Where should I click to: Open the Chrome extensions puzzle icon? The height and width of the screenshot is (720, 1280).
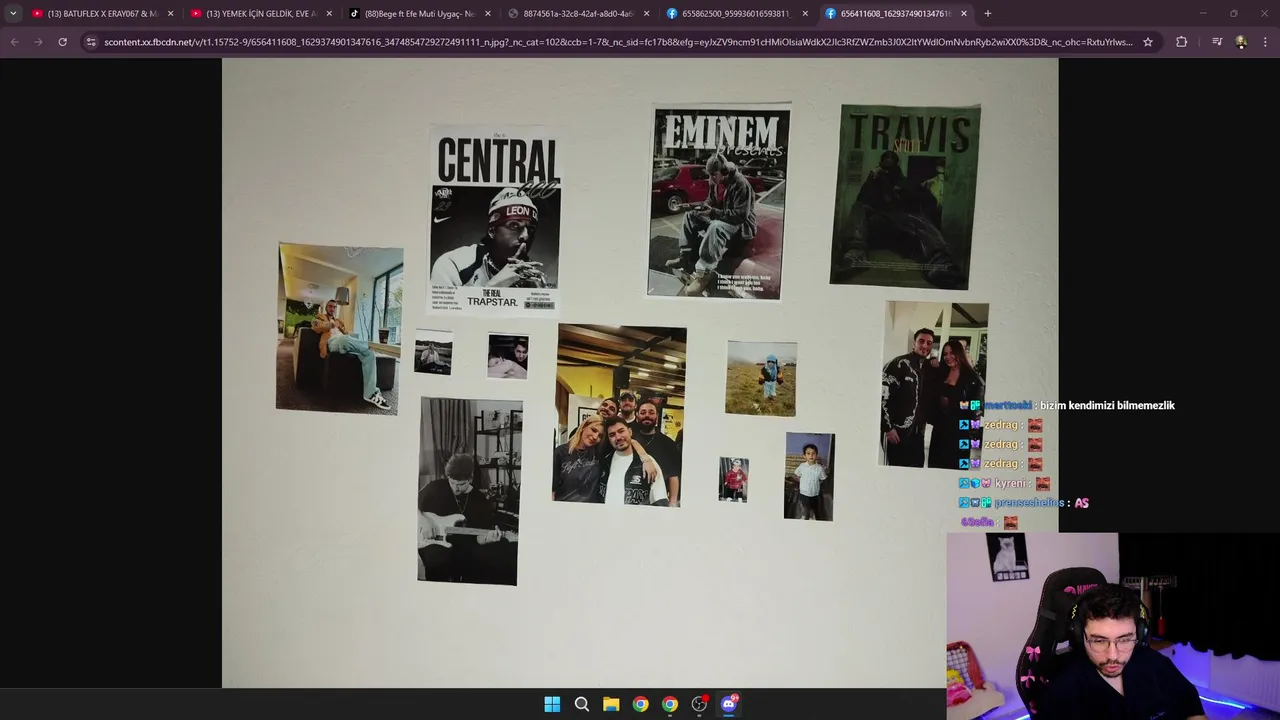pos(1182,42)
